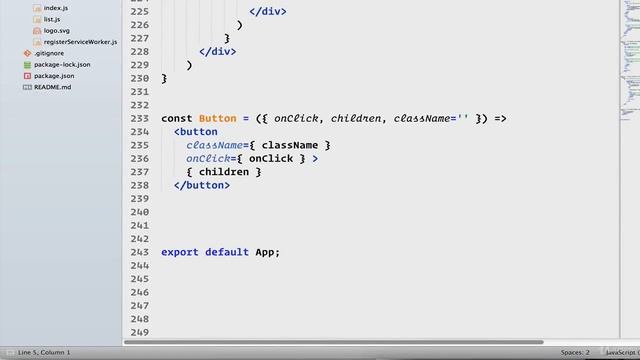Click the package.json red icon
This screenshot has height=360, width=640.
27,76
